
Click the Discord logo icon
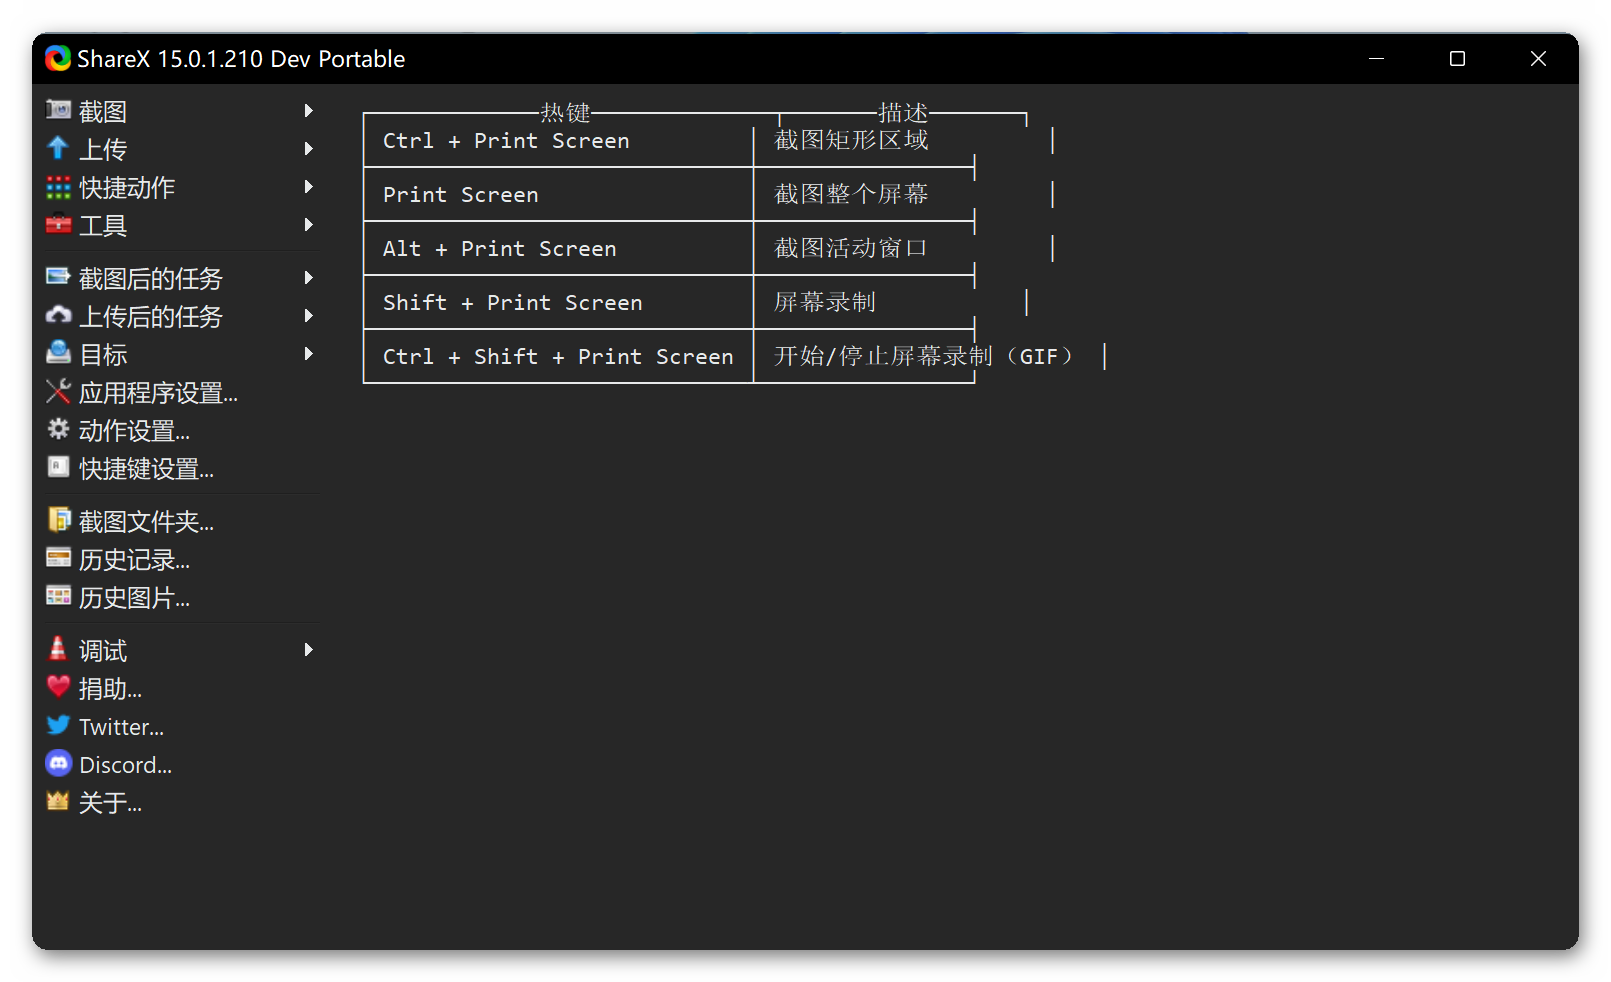click(x=59, y=764)
